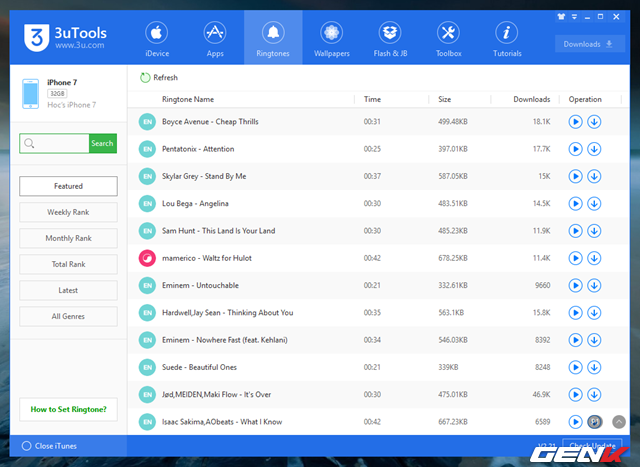The width and height of the screenshot is (640, 467).
Task: Select the Featured category
Action: 68,186
